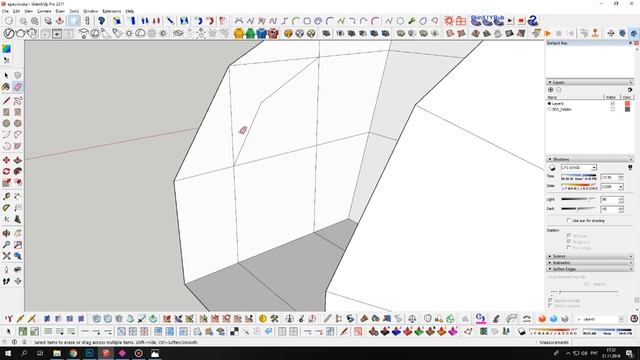Click the yellow house Solid Tools icon
The image size is (640, 360).
click(239, 33)
